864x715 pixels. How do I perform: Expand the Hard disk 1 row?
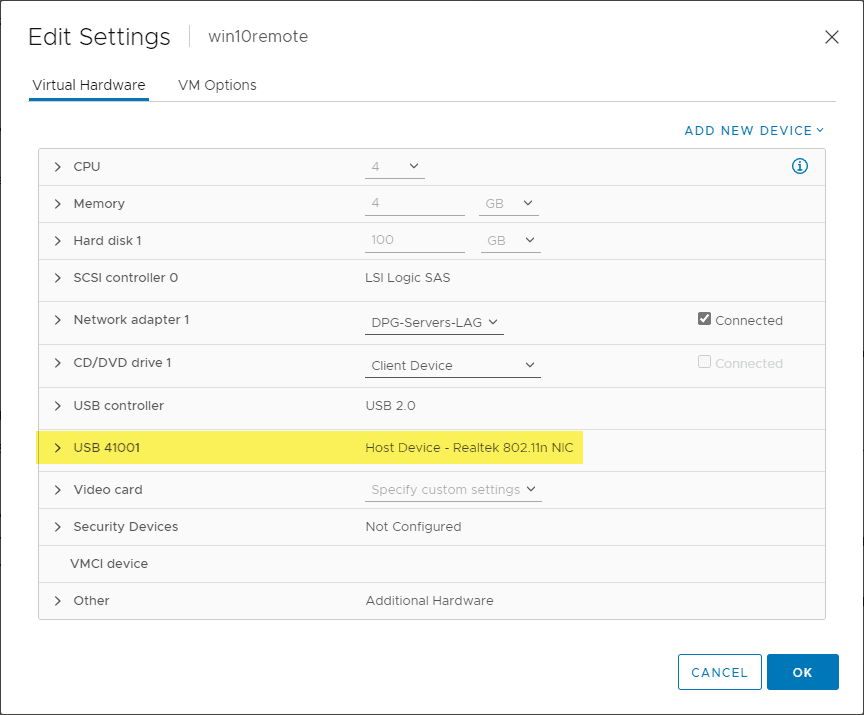[58, 241]
